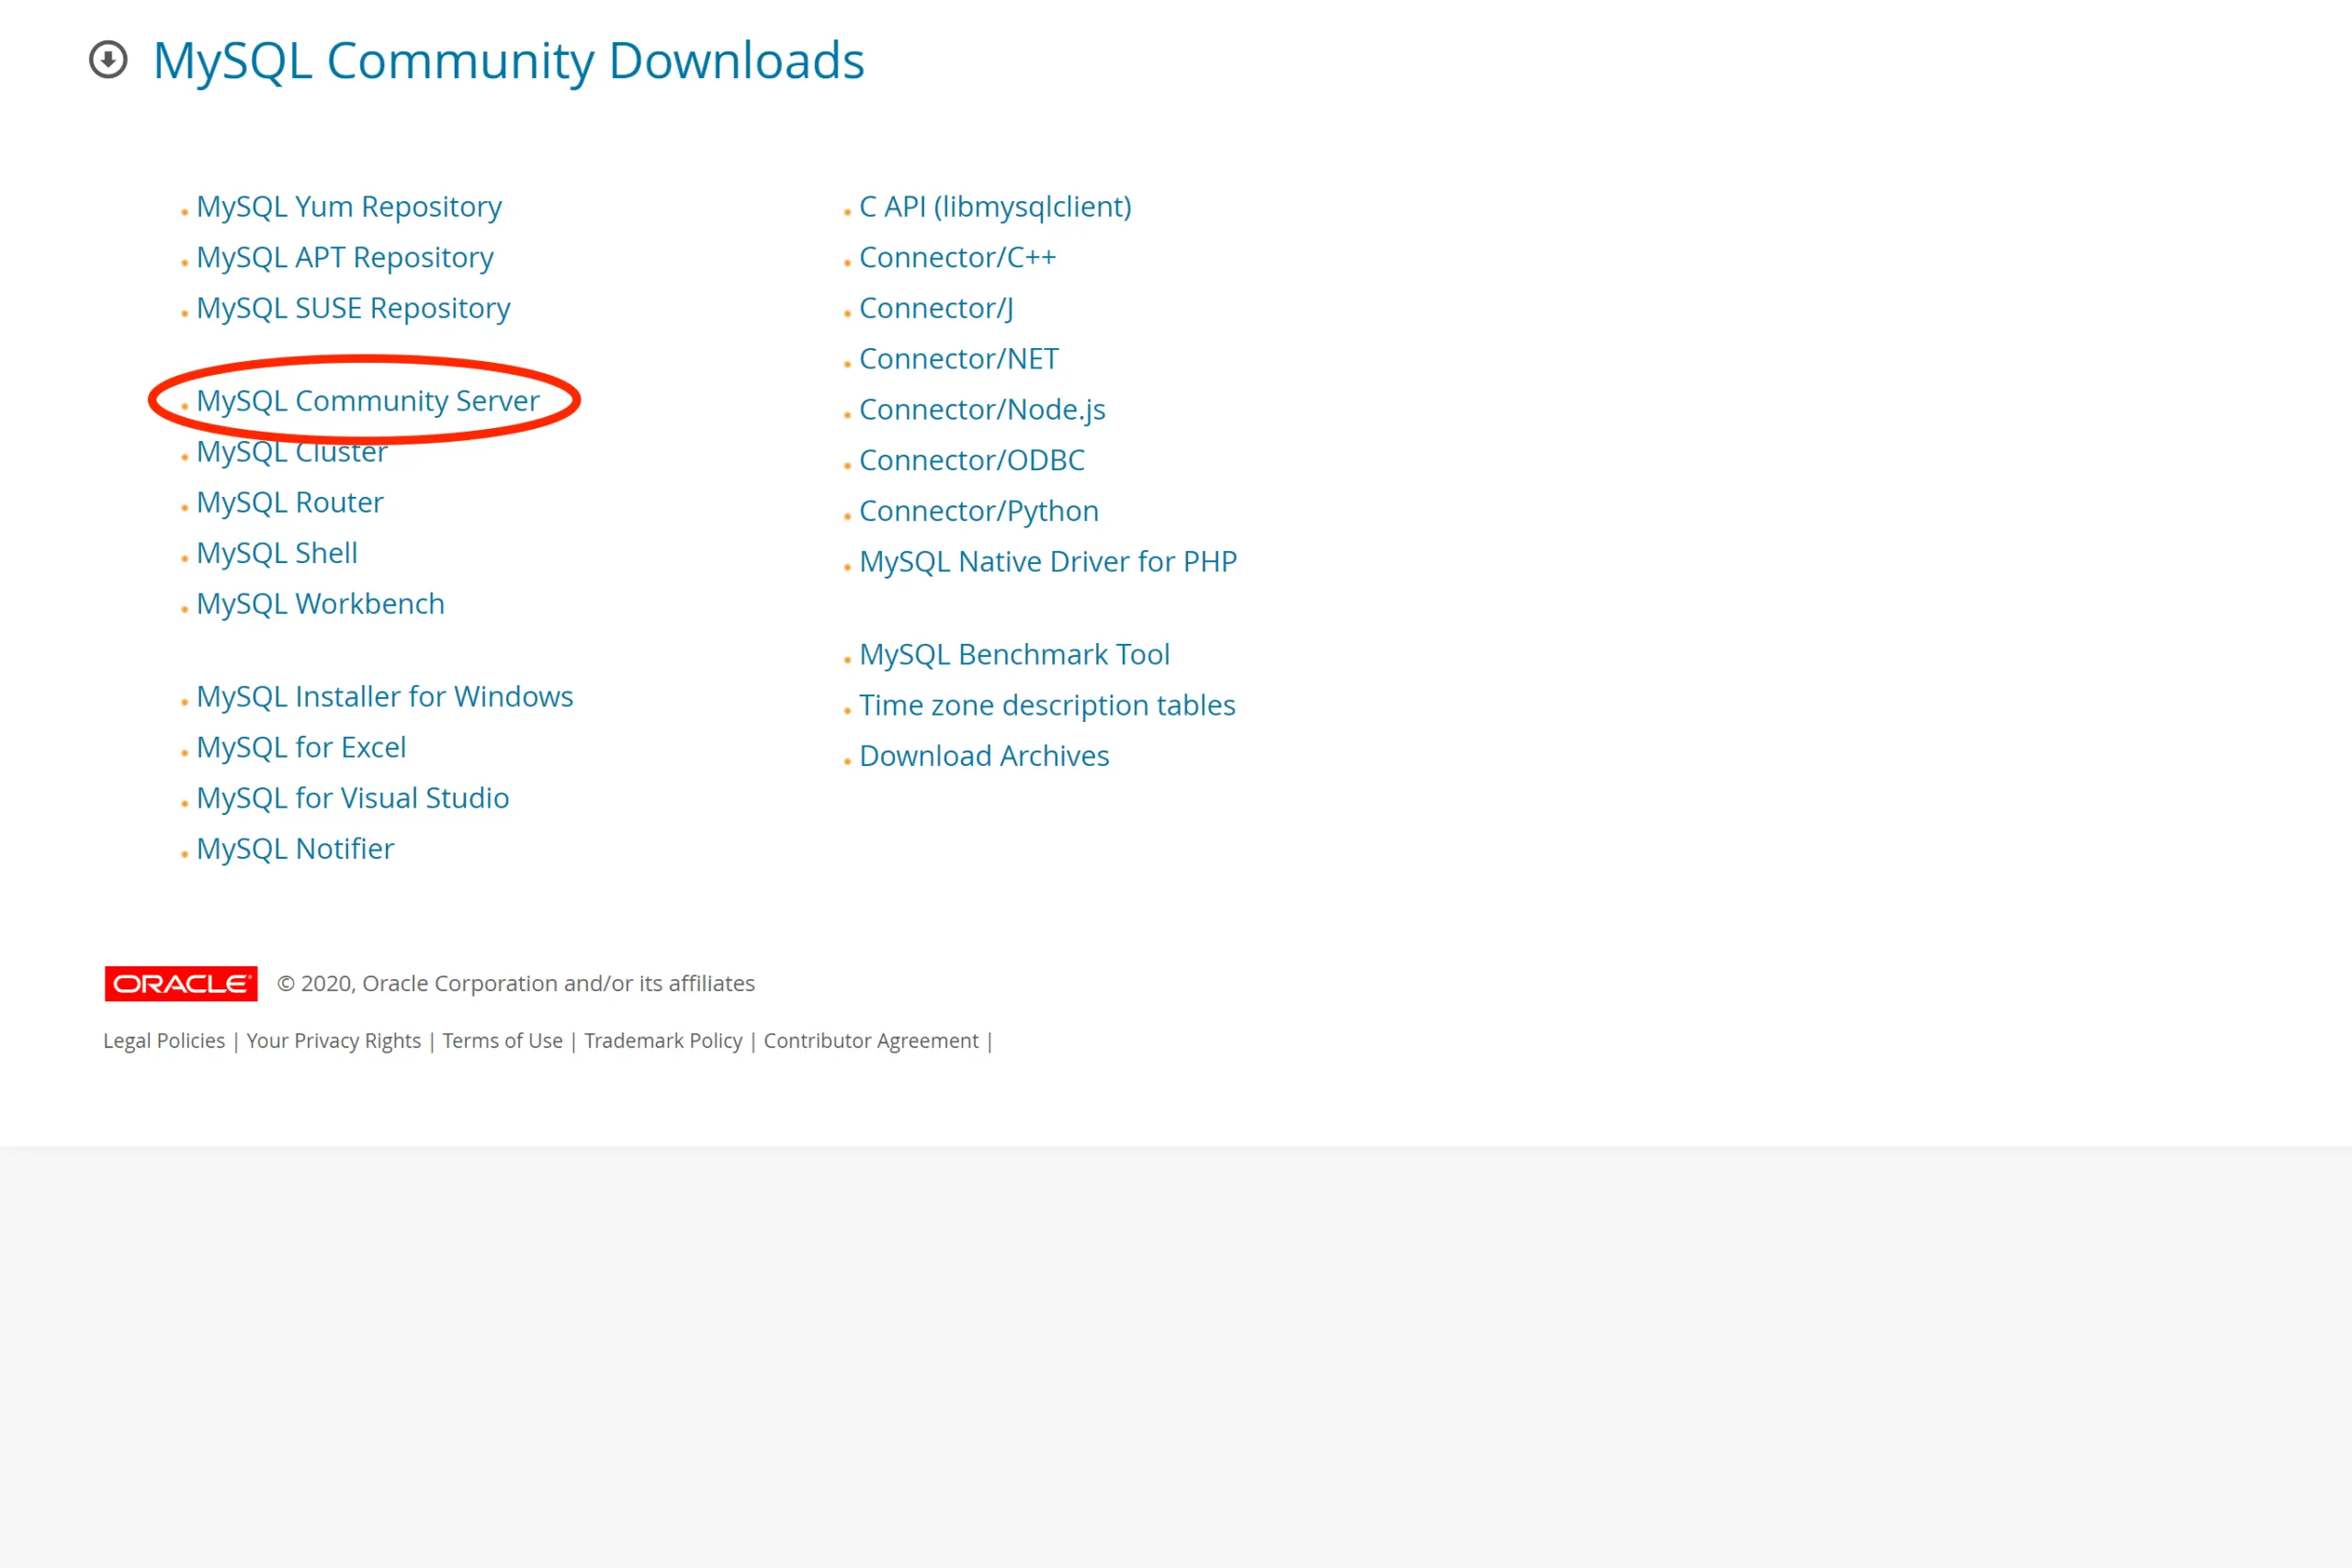This screenshot has width=2352, height=1568.
Task: Open MySQL Yum Repository link
Action: [349, 206]
